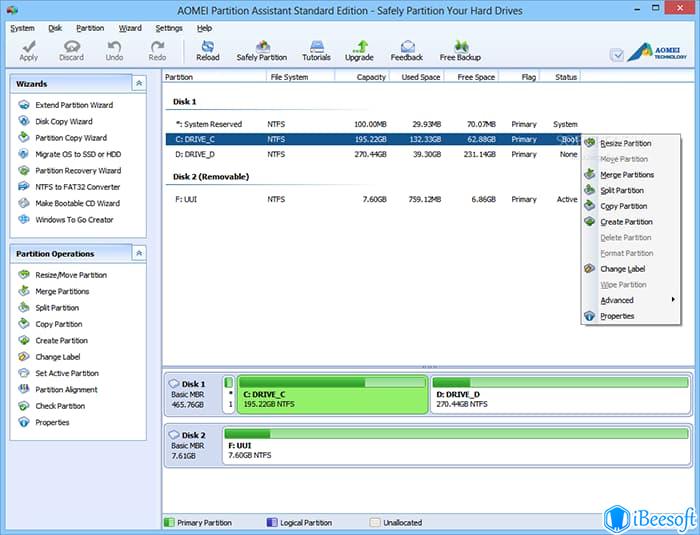Sort by Partition column header
The height and width of the screenshot is (535, 700).
pos(214,77)
